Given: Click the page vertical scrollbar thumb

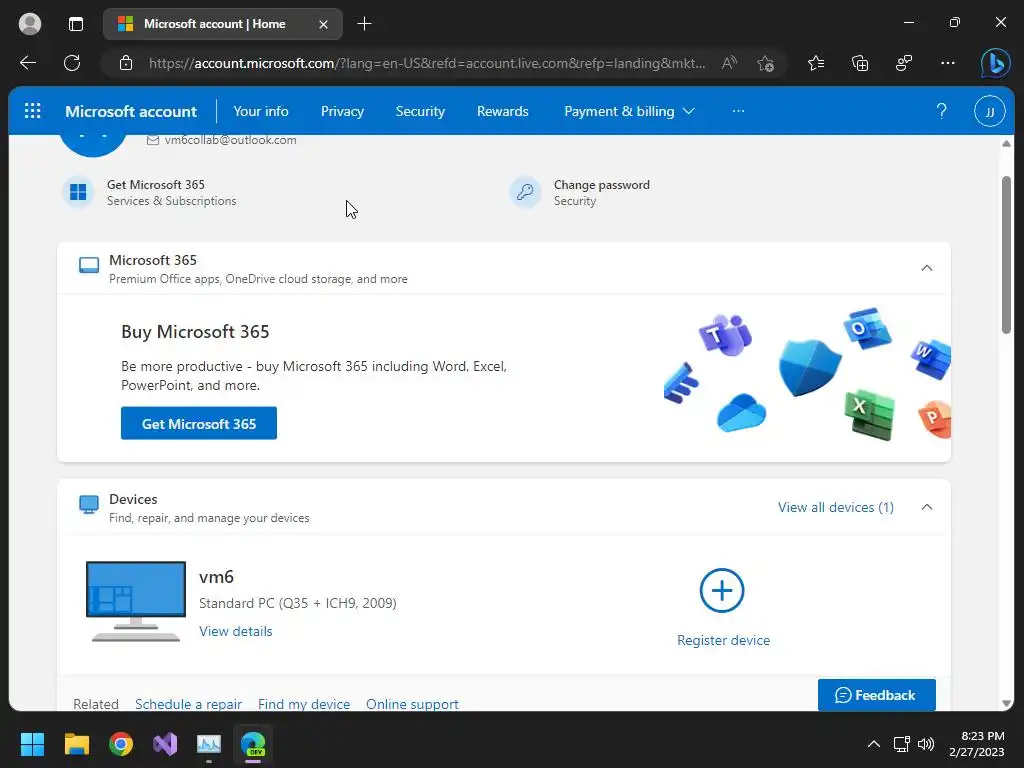Looking at the screenshot, I should point(1006,255).
